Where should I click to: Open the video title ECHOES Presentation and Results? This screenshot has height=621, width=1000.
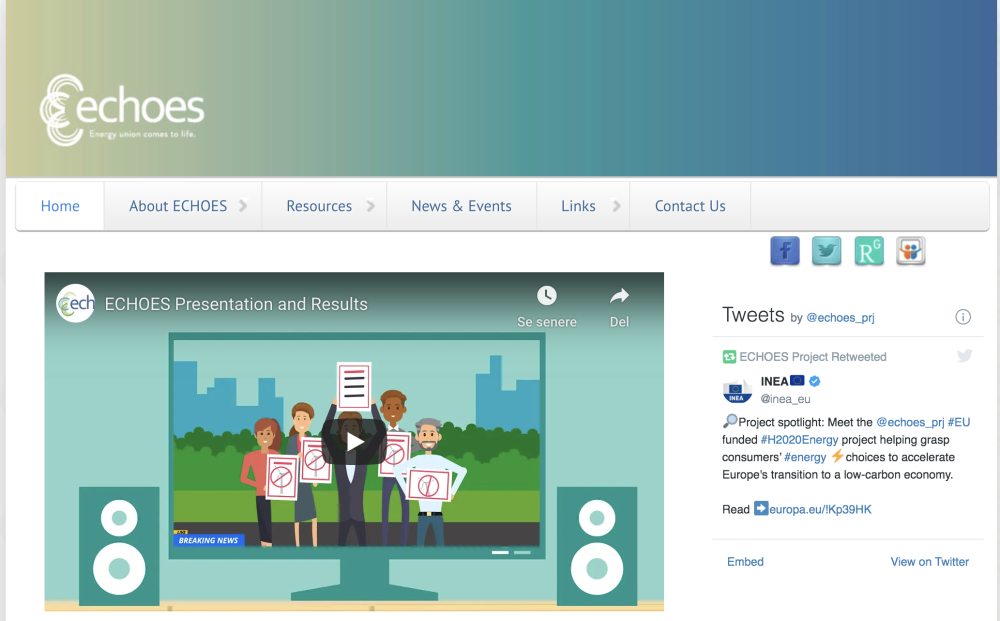(236, 304)
